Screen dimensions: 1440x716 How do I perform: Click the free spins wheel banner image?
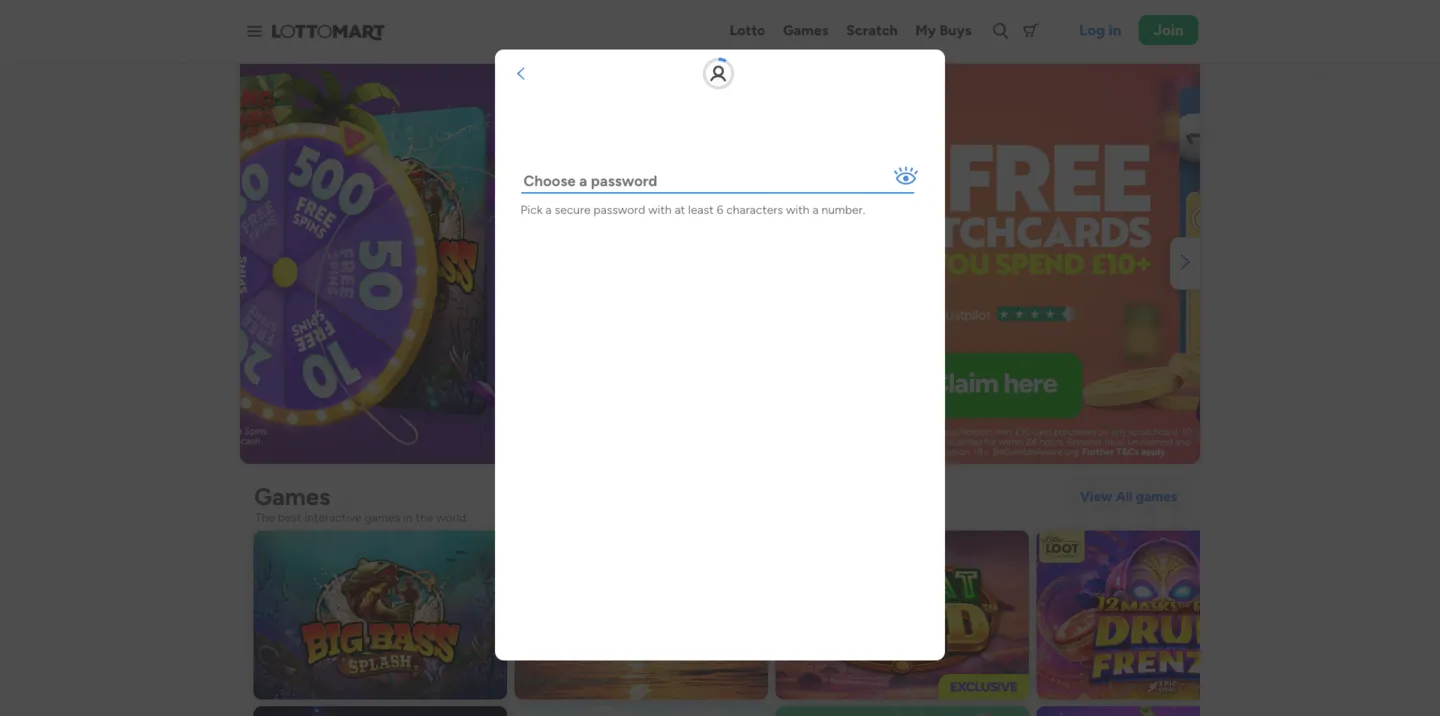coord(366,264)
